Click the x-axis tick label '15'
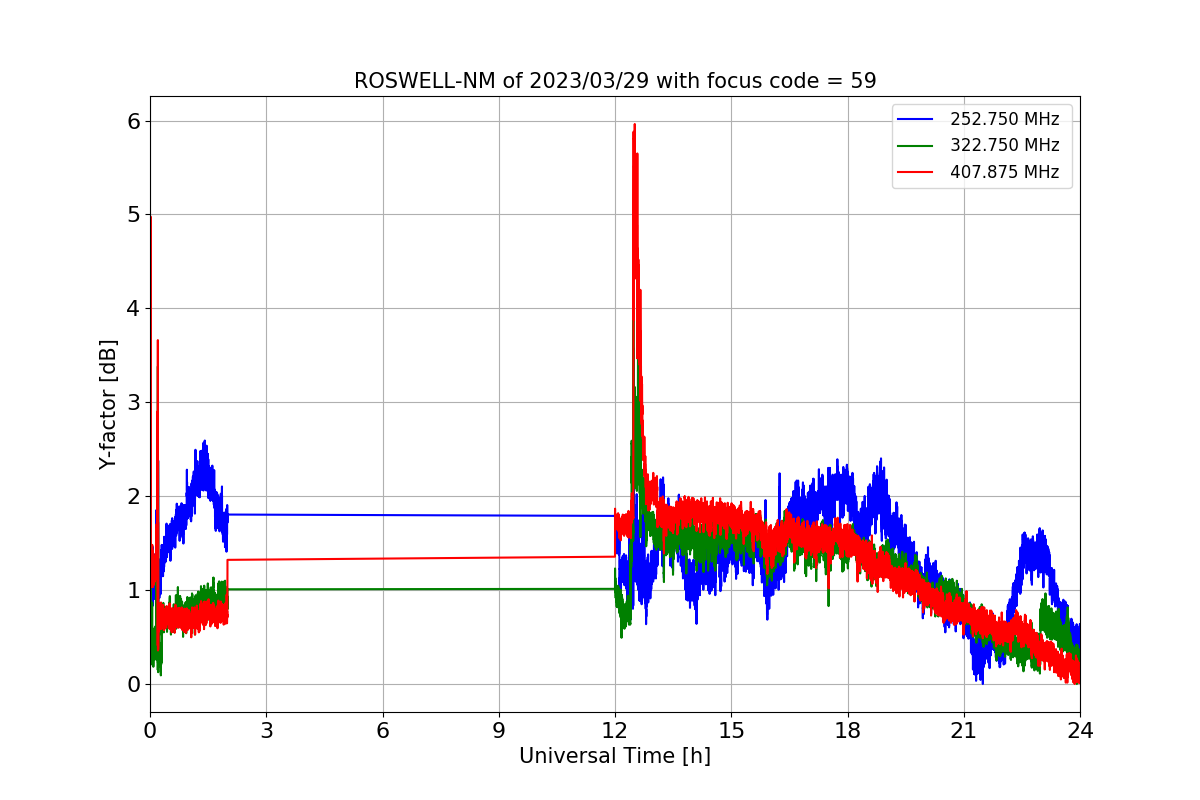This screenshot has height=800, width=1200. (731, 731)
